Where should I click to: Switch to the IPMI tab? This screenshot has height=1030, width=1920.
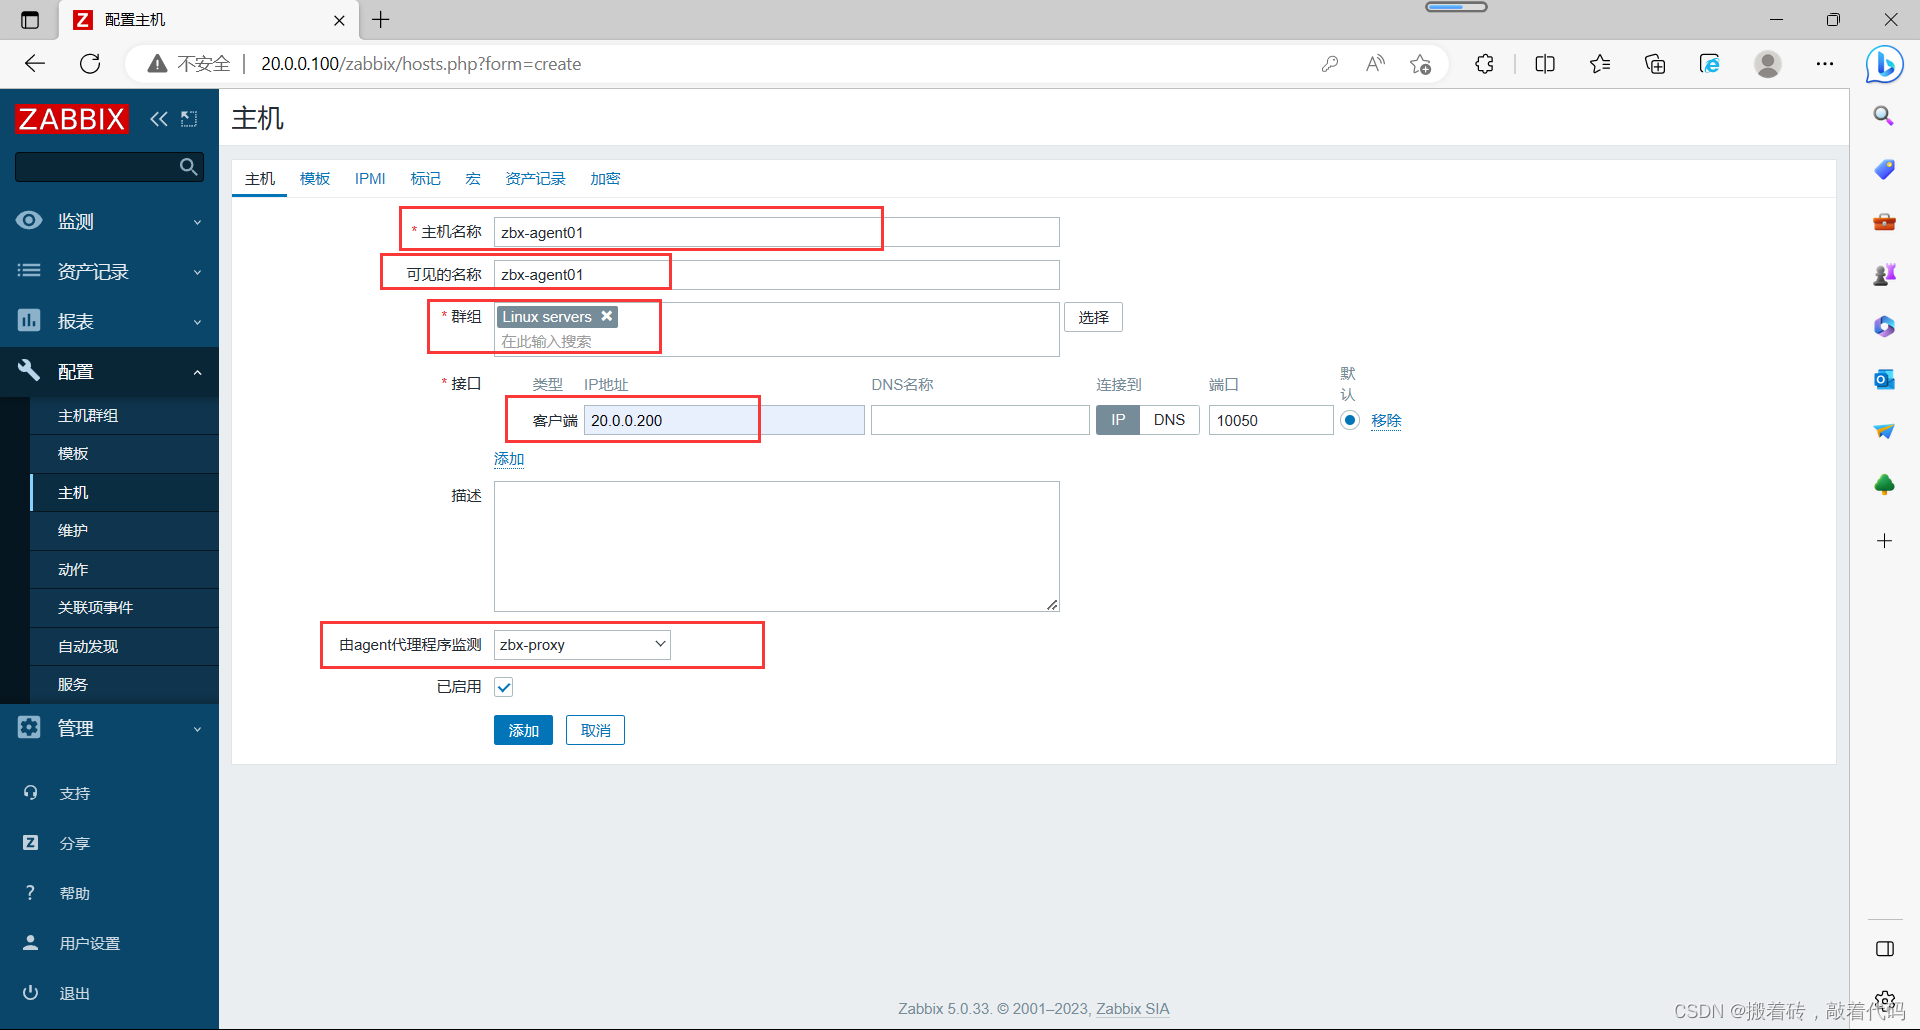370,178
